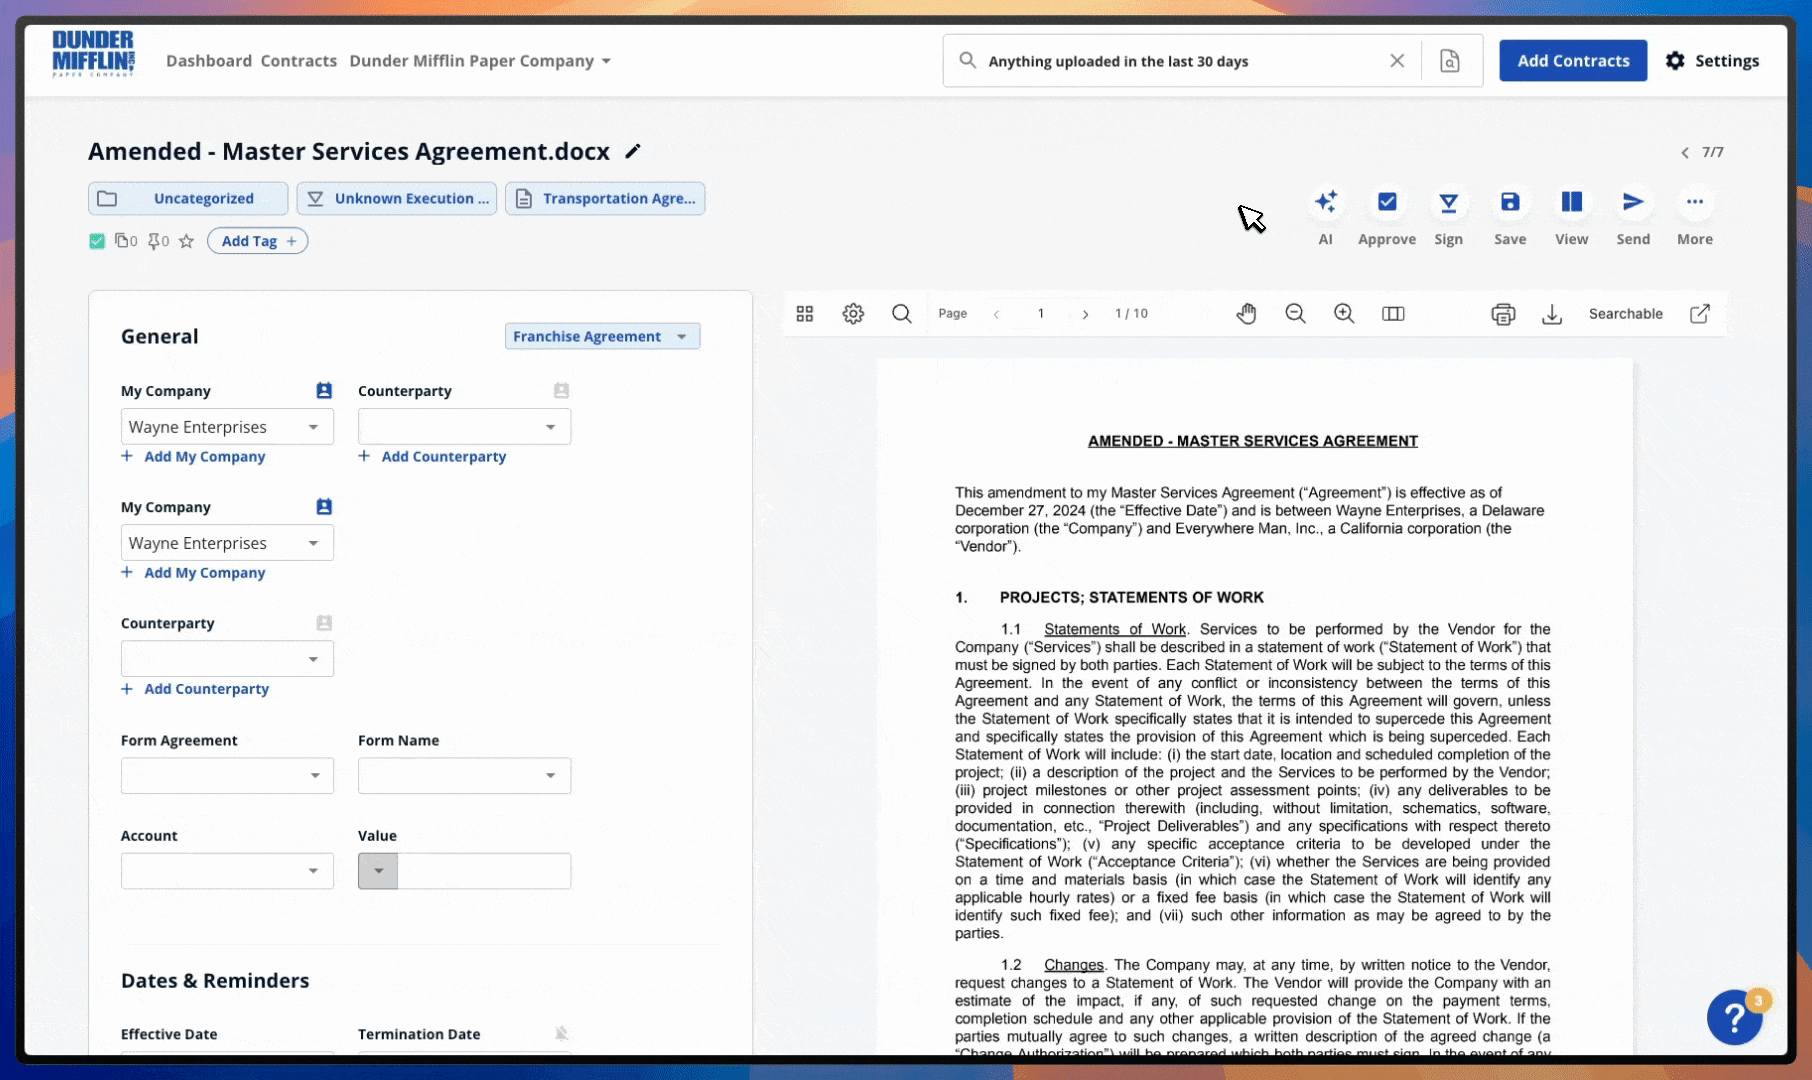Image resolution: width=1812 pixels, height=1080 pixels.
Task: Click Add Contracts
Action: click(x=1573, y=61)
